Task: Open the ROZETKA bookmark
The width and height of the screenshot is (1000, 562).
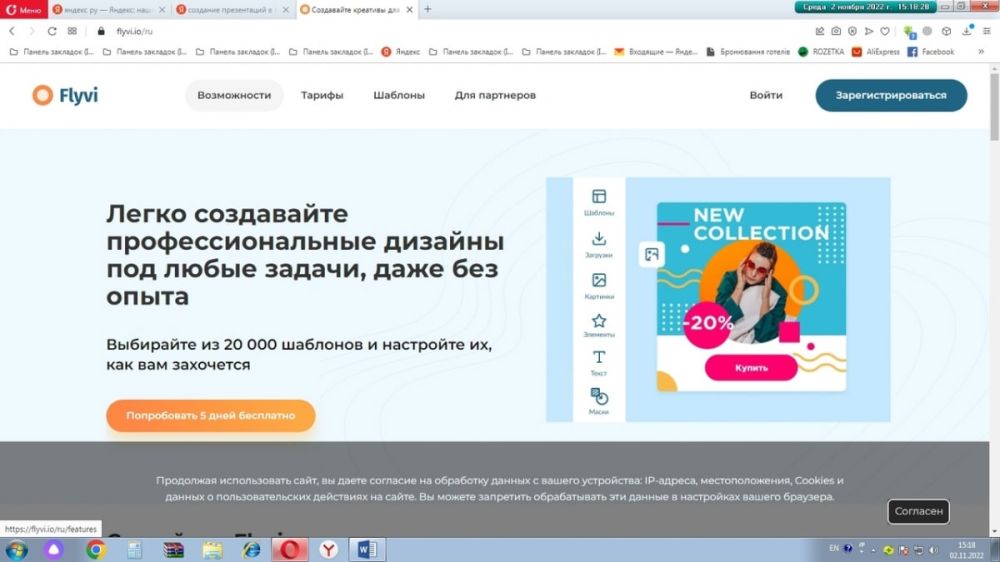Action: coord(821,52)
